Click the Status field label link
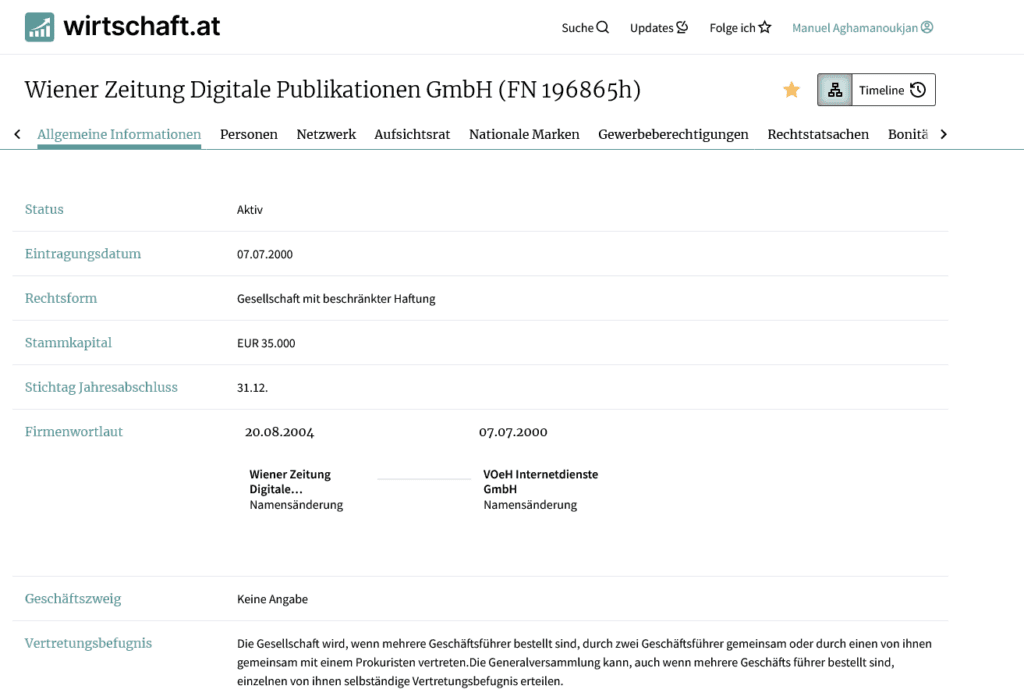 (44, 209)
